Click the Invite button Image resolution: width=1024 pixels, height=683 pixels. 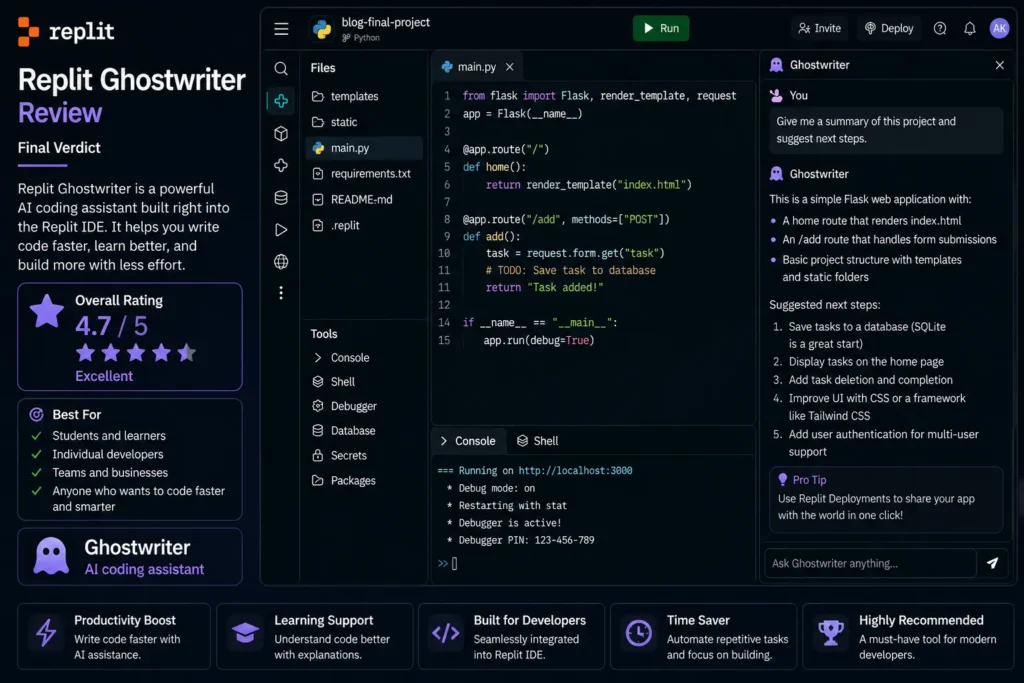820,28
